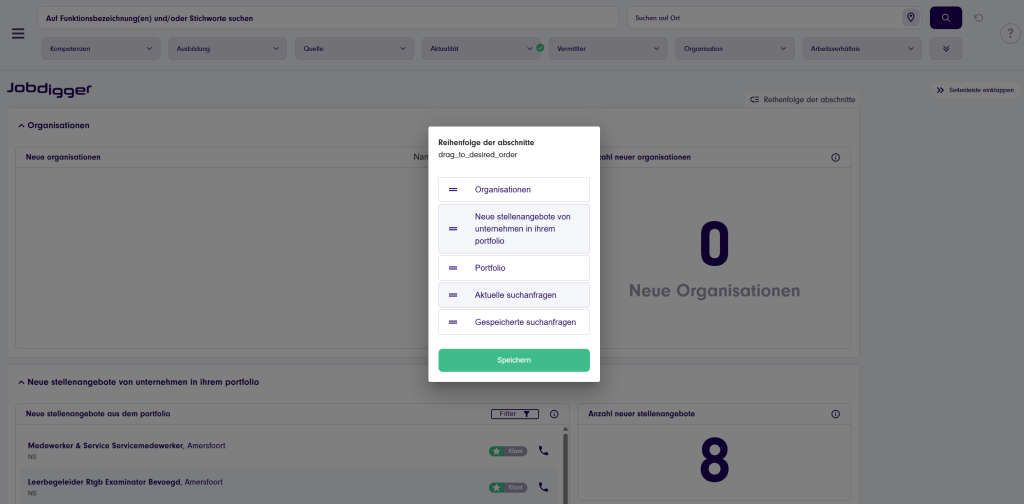1024x504 pixels.
Task: Click the green Speichern button
Action: (x=514, y=360)
